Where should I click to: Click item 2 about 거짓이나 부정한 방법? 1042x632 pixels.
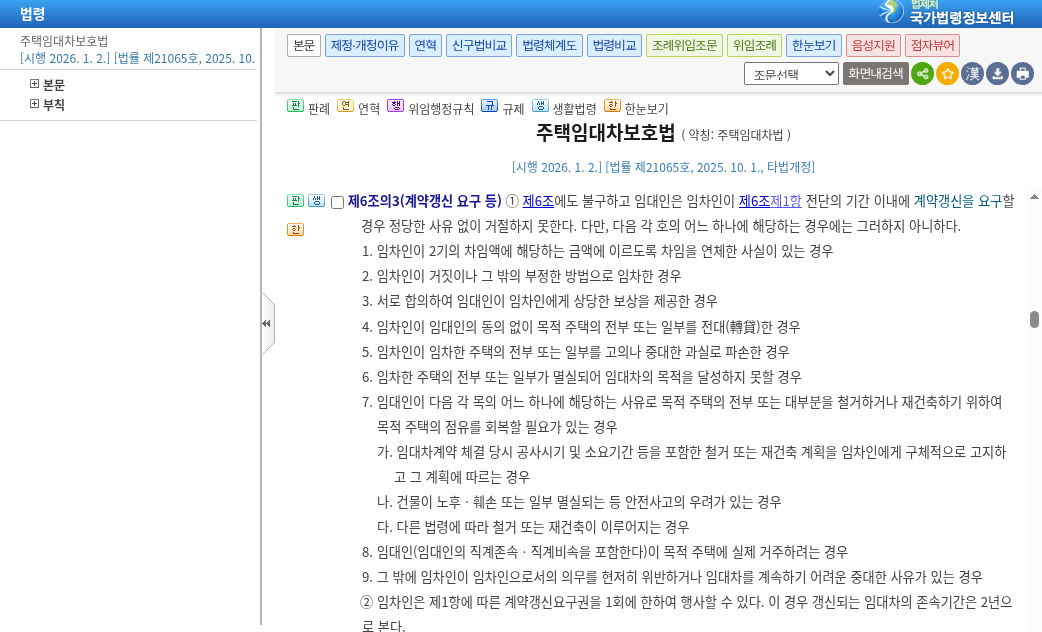click(x=522, y=276)
